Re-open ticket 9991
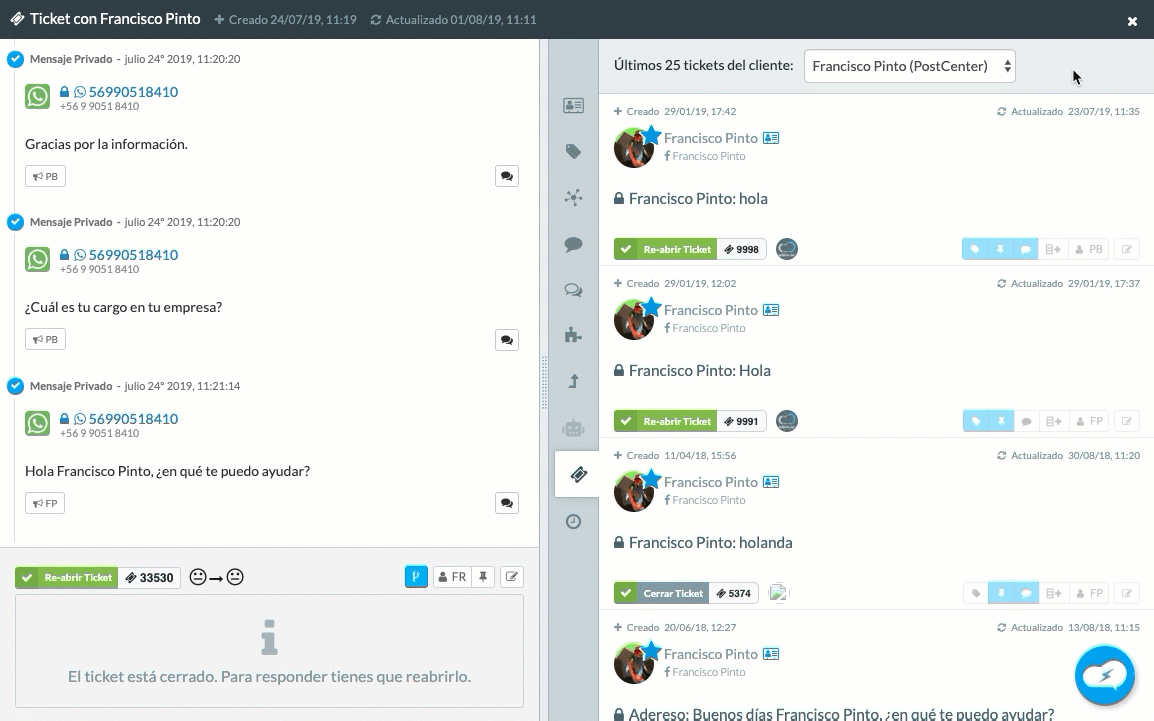1154x721 pixels. tap(666, 422)
